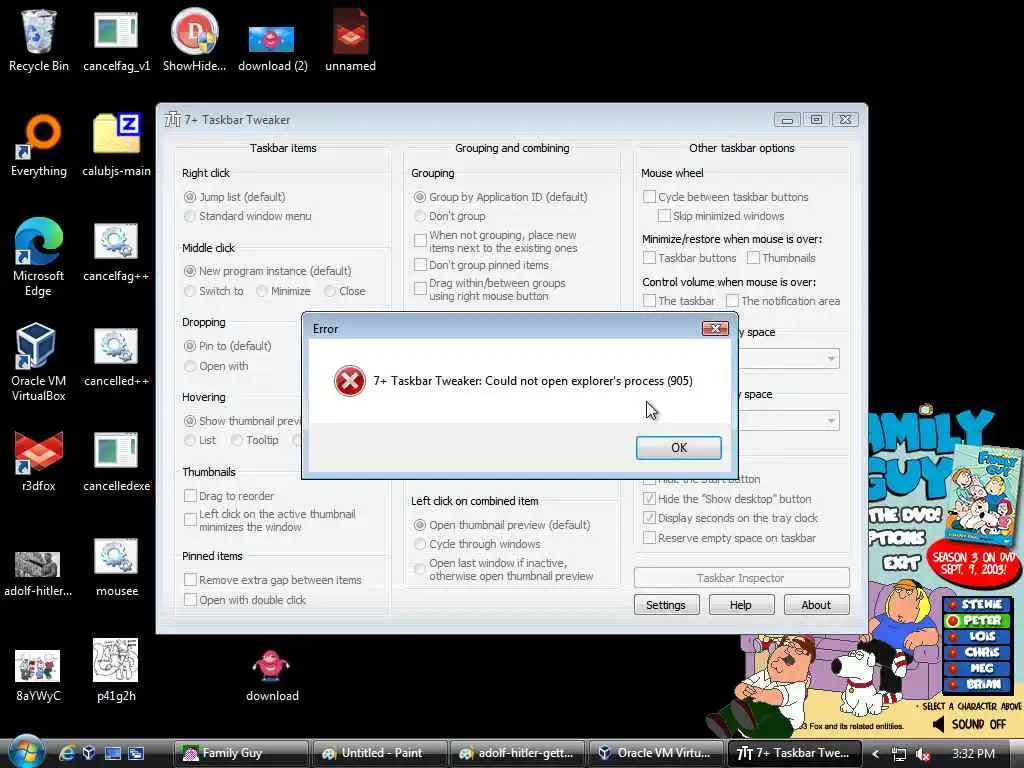The width and height of the screenshot is (1024, 768).
Task: Select the cancelledexe desktop icon
Action: pos(116,460)
